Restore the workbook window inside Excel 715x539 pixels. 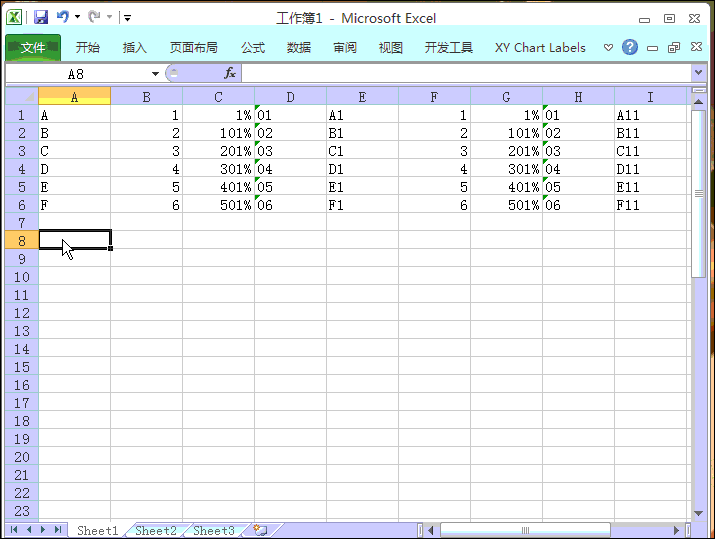[x=674, y=47]
